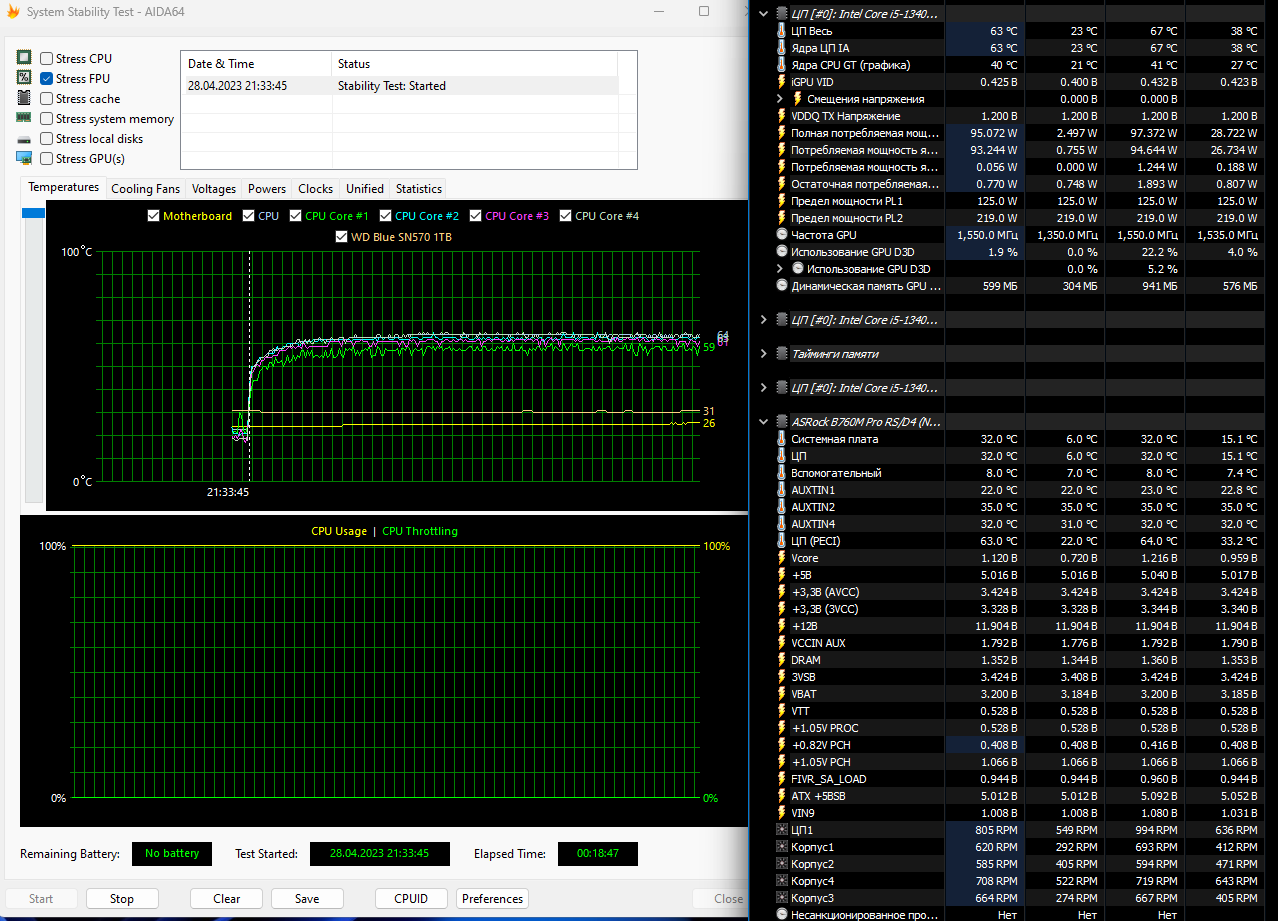
Task: Collapse the ASRock B760M Pro RS/D4 section
Action: click(765, 422)
